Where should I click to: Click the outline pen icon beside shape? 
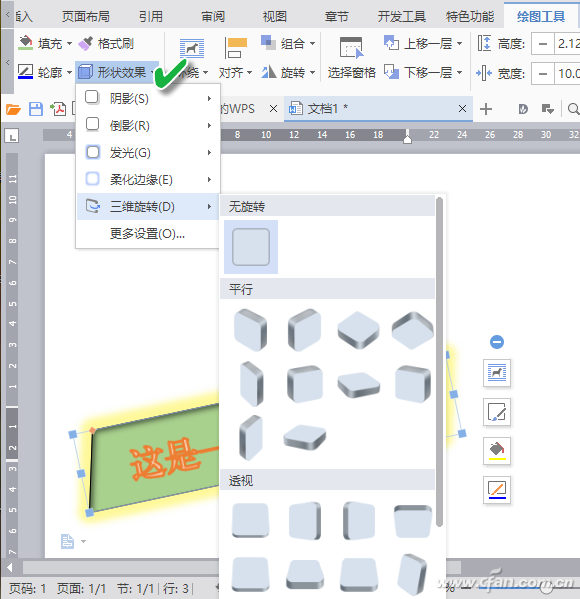497,490
